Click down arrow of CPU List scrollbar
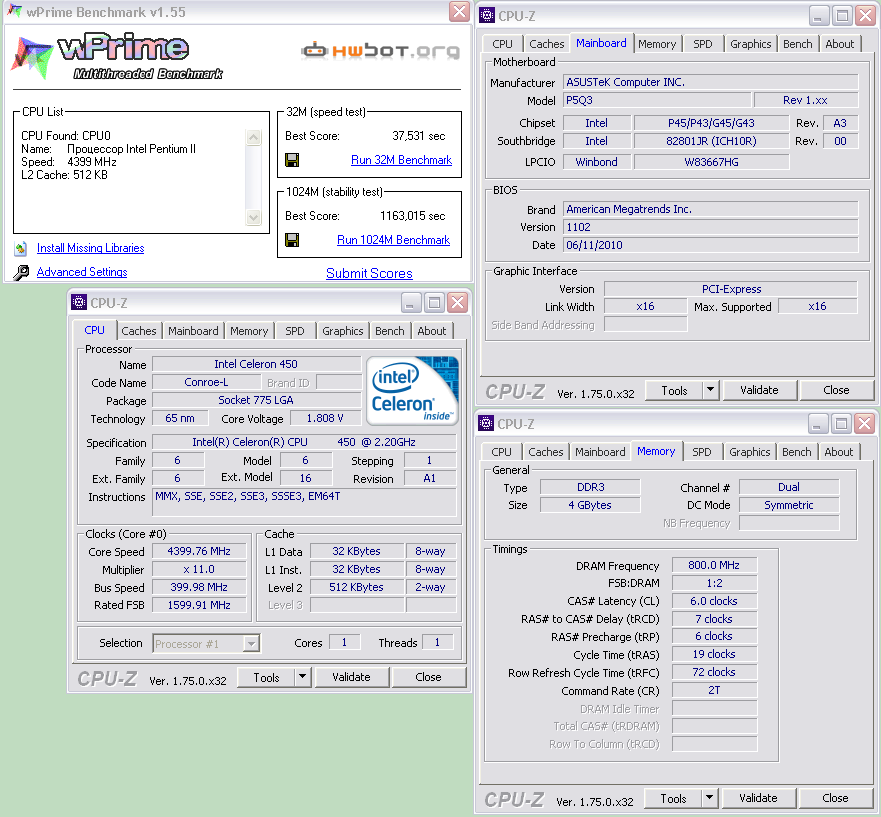The height and width of the screenshot is (817, 881). (x=254, y=217)
